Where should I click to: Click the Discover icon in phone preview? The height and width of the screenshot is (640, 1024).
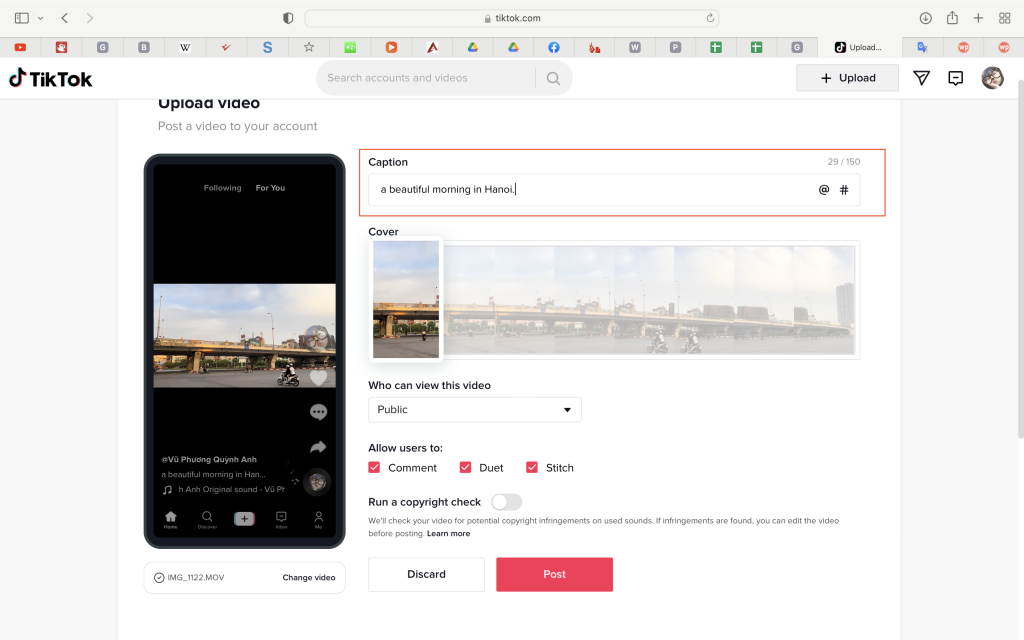click(207, 519)
